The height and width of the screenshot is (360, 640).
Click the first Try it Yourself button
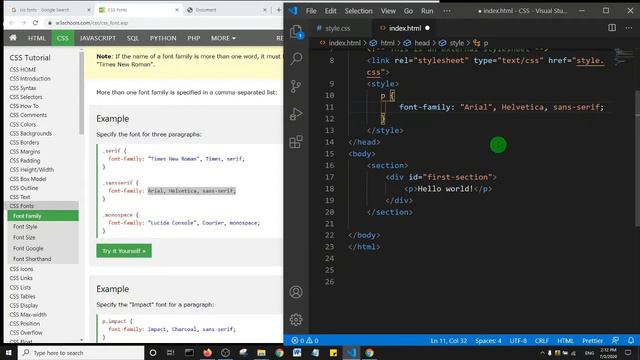click(124, 251)
